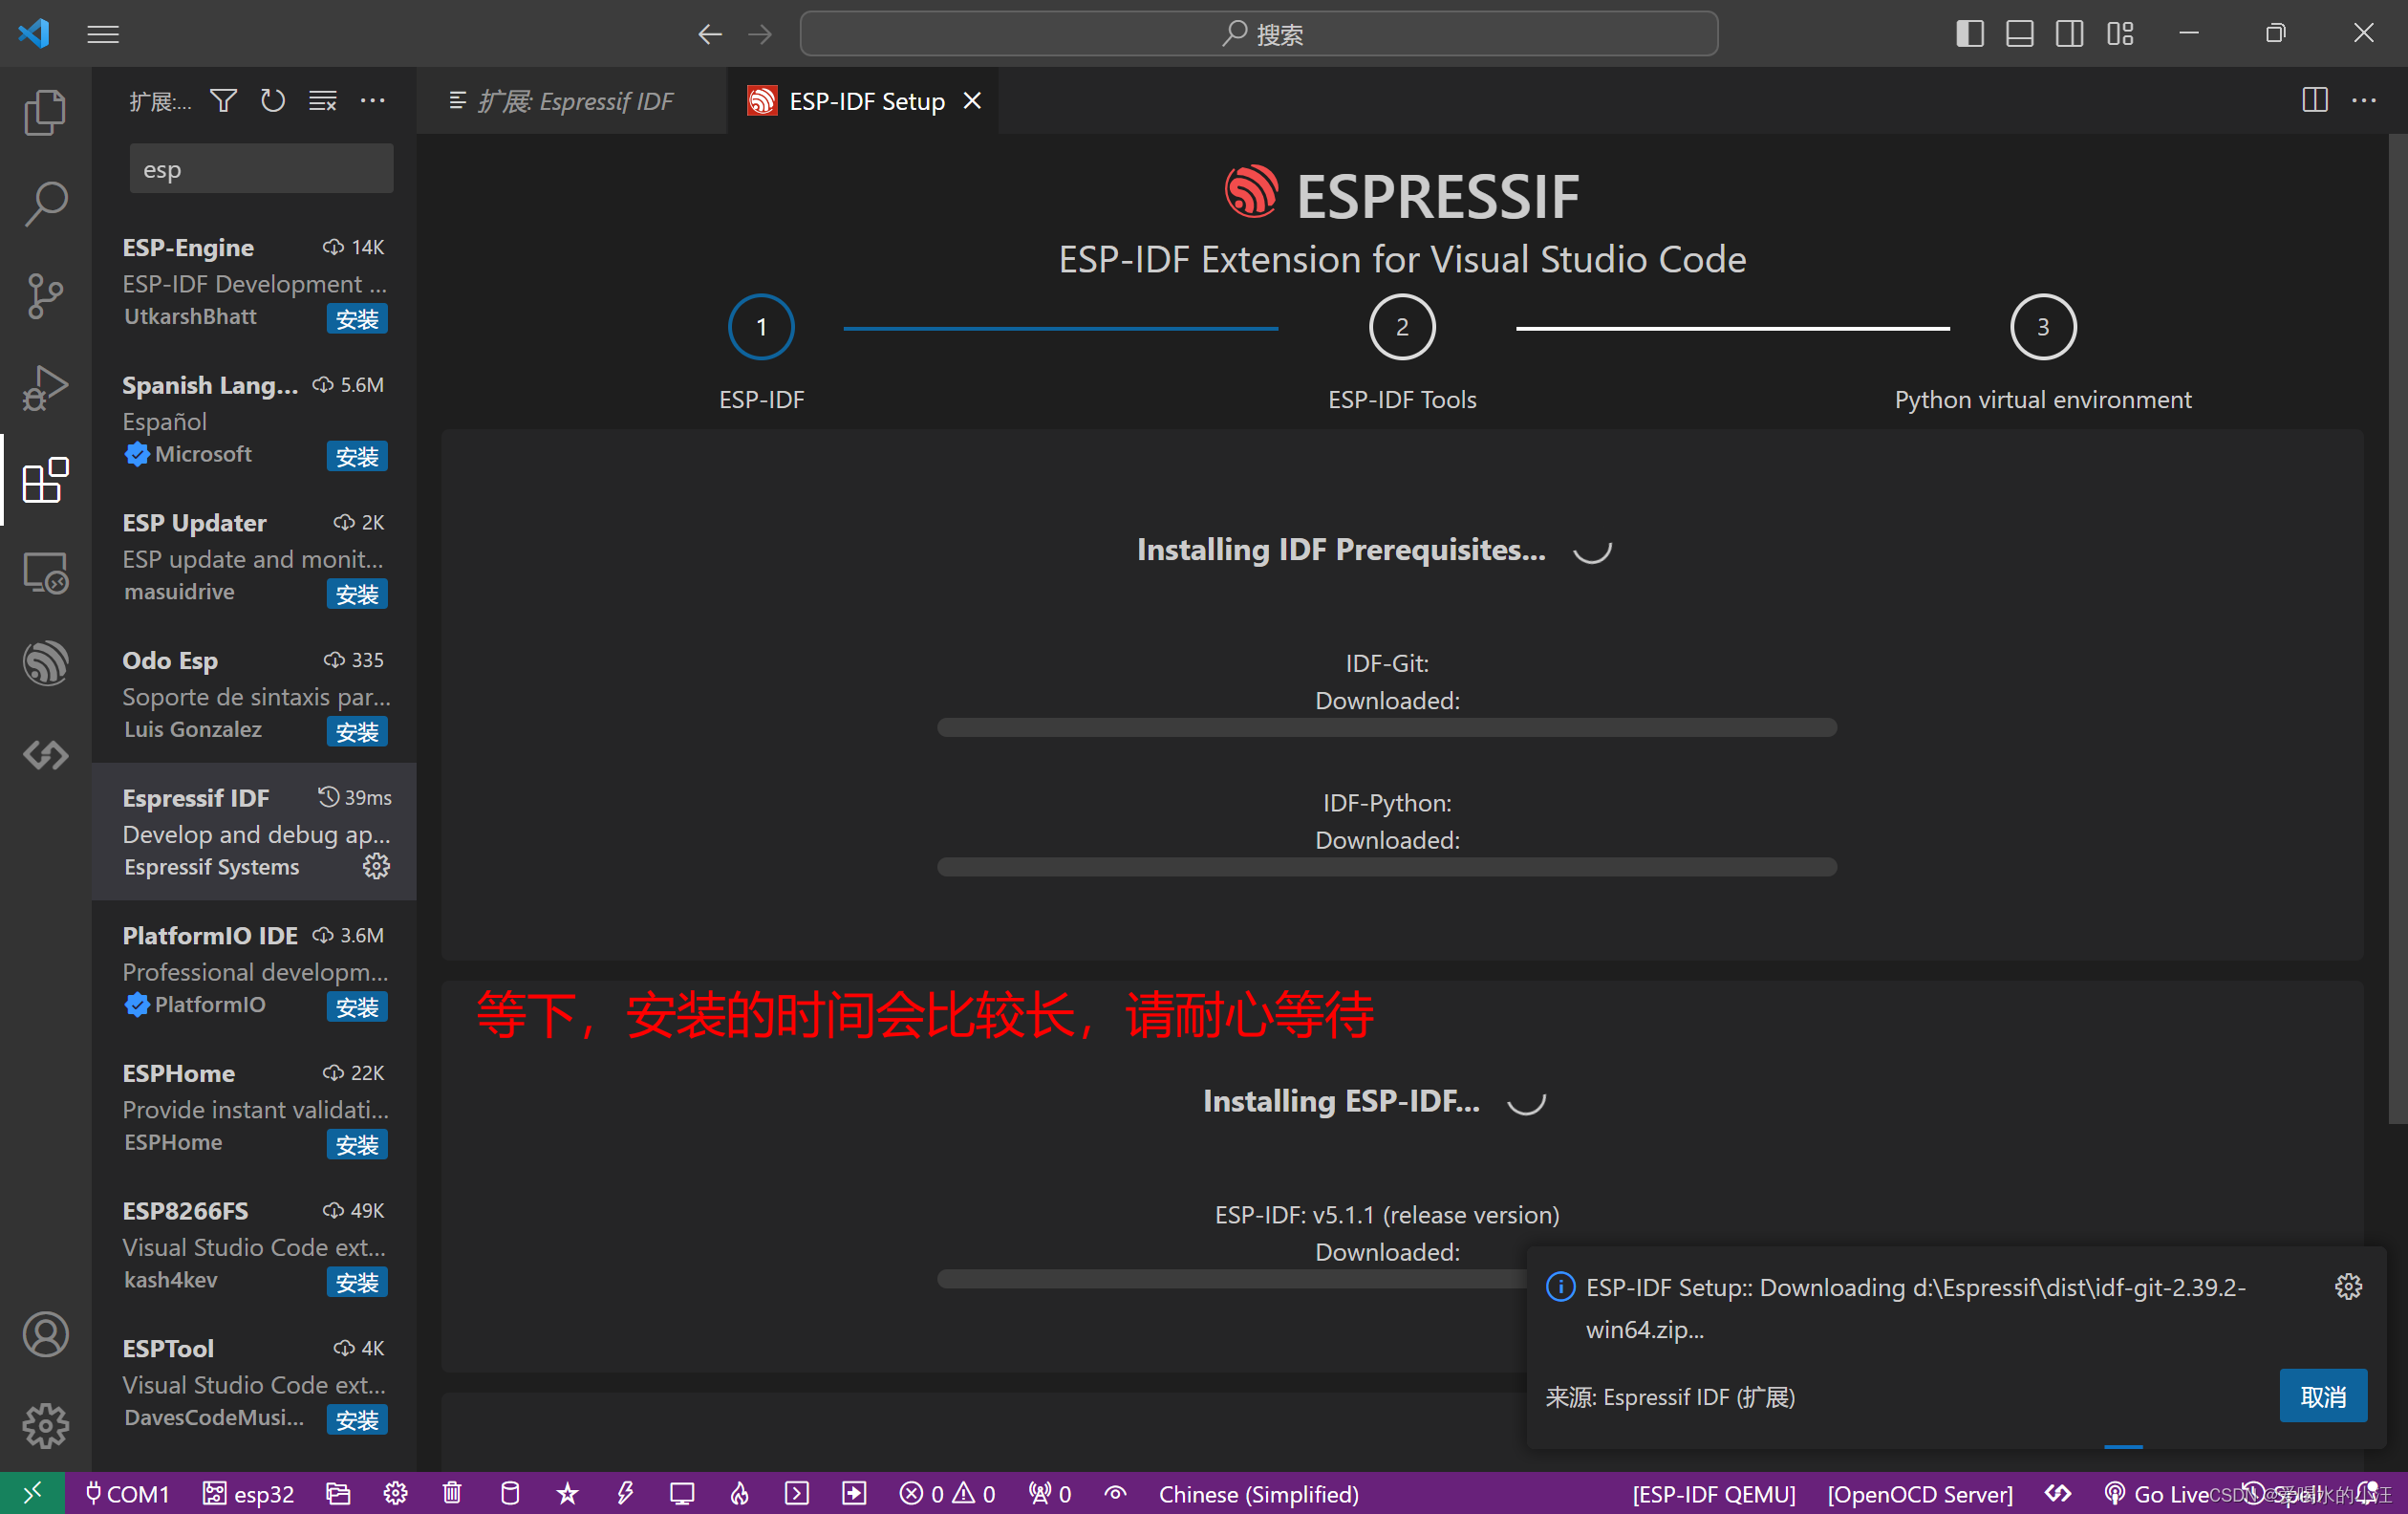Image resolution: width=2408 pixels, height=1514 pixels.
Task: Open the ESP-IDF device monitor icon
Action: coord(682,1494)
